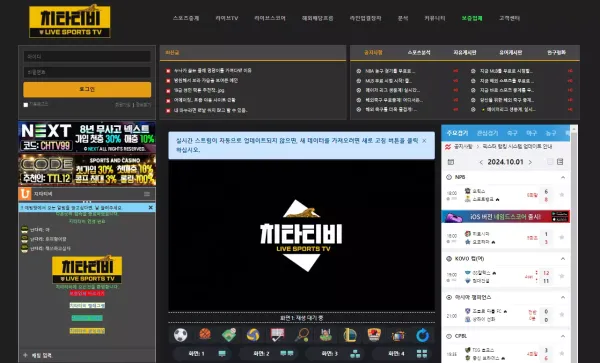Screen dimensions: 600x363
Task: Click the blue refresh arrow icon
Action: pyautogui.click(x=422, y=335)
